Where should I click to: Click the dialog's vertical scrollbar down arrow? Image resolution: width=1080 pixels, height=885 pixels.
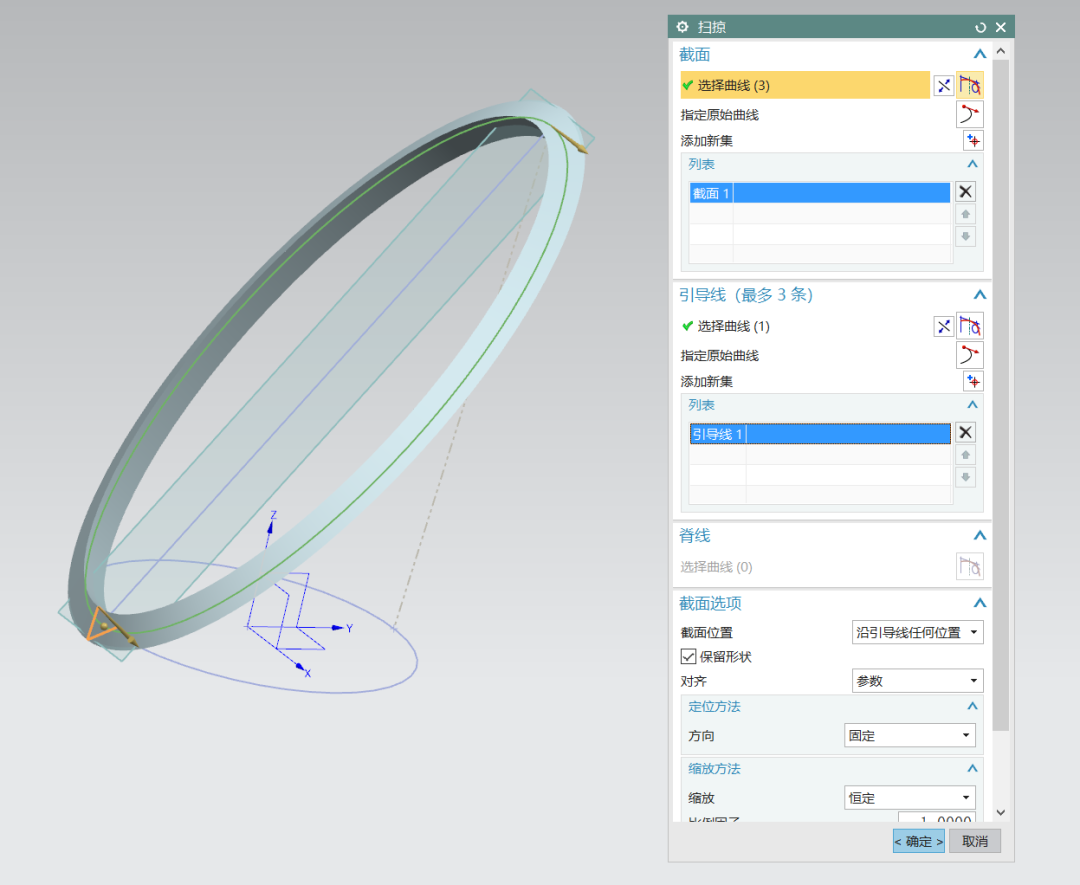(1001, 813)
